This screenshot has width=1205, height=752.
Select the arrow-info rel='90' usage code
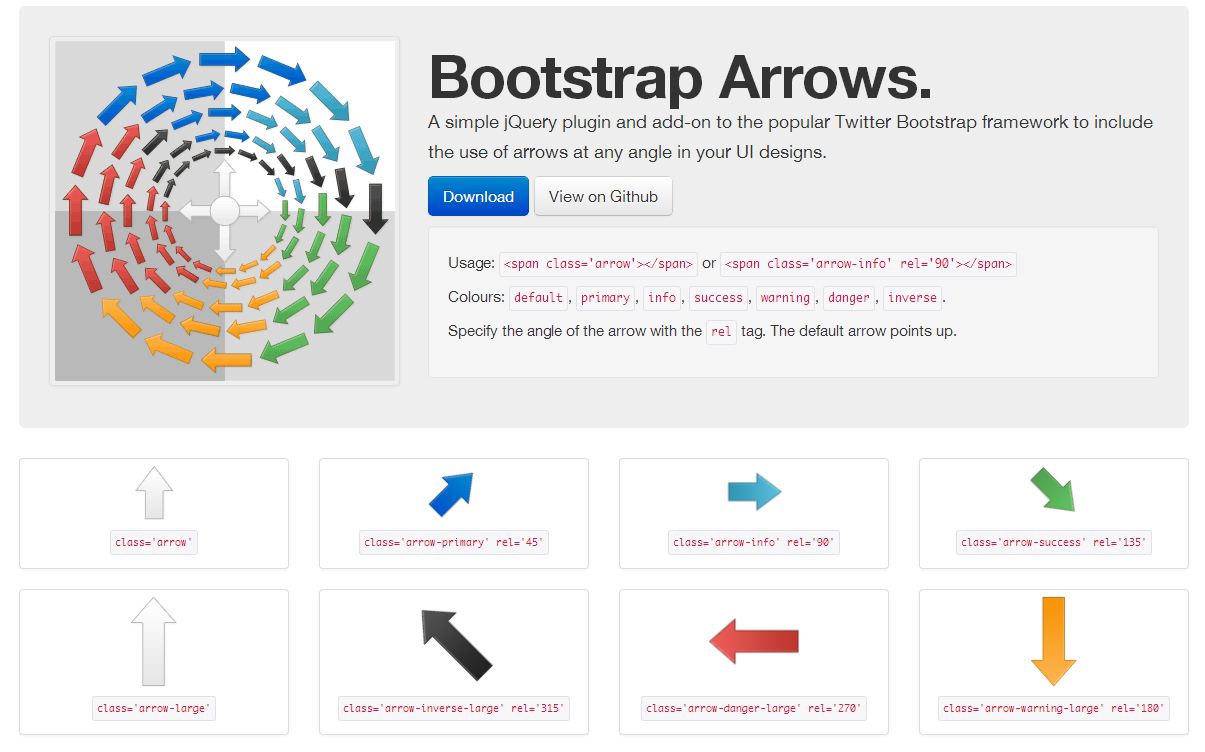click(x=868, y=264)
